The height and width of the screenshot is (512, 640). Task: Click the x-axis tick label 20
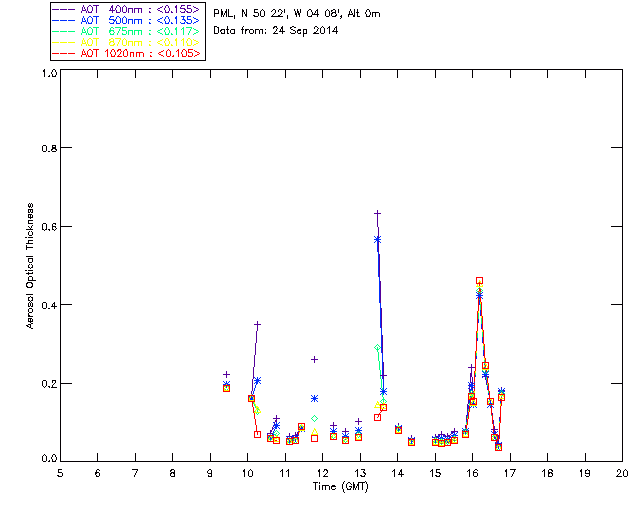click(x=622, y=473)
